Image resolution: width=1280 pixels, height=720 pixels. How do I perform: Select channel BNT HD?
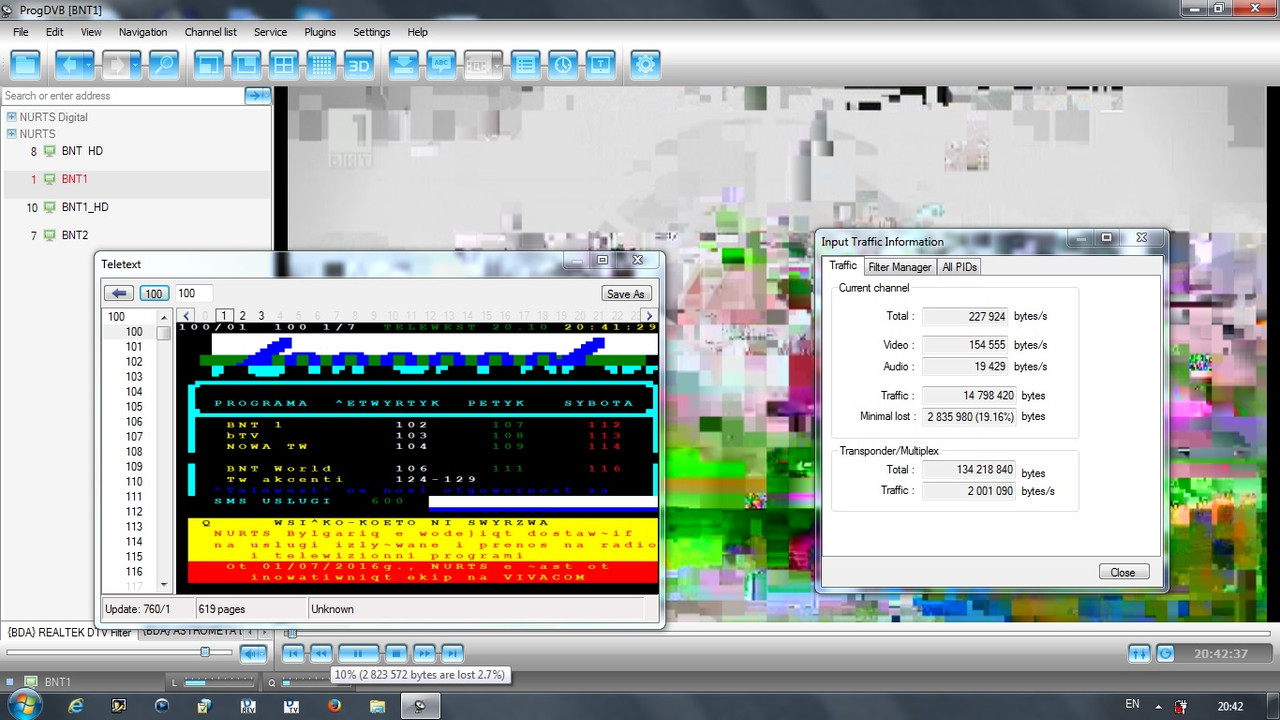(x=82, y=151)
